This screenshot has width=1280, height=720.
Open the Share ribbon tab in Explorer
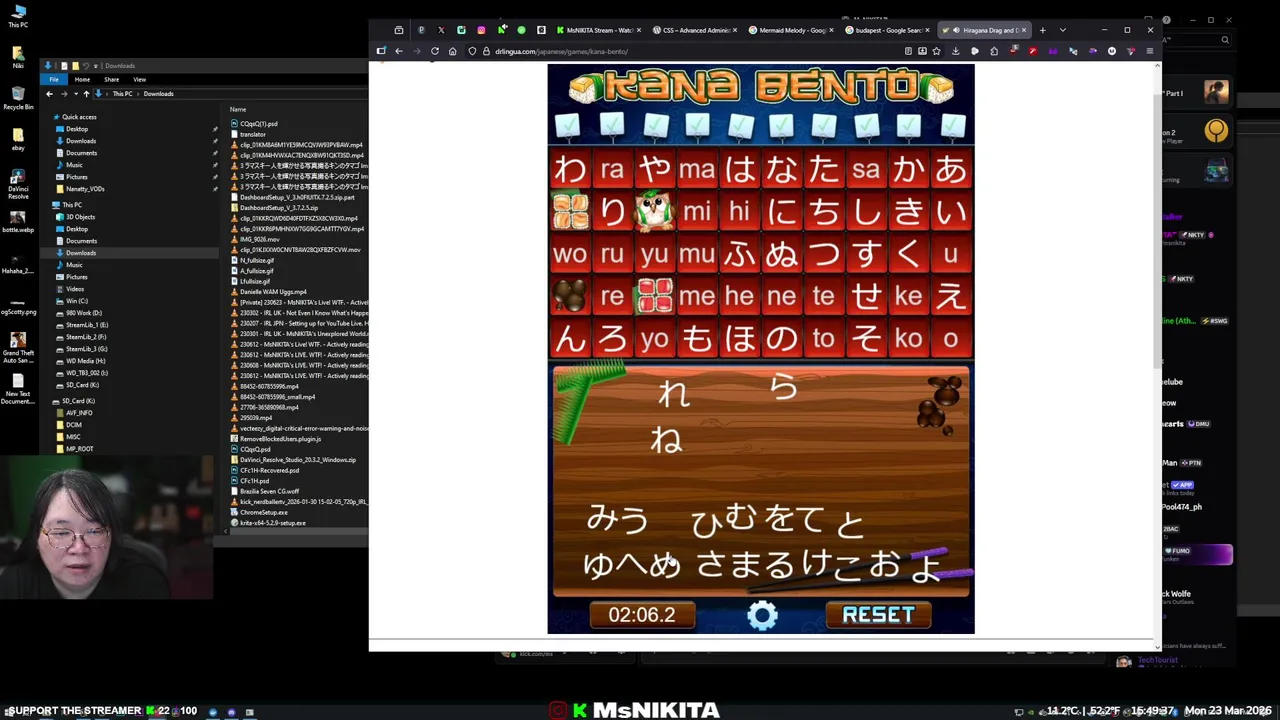[111, 79]
